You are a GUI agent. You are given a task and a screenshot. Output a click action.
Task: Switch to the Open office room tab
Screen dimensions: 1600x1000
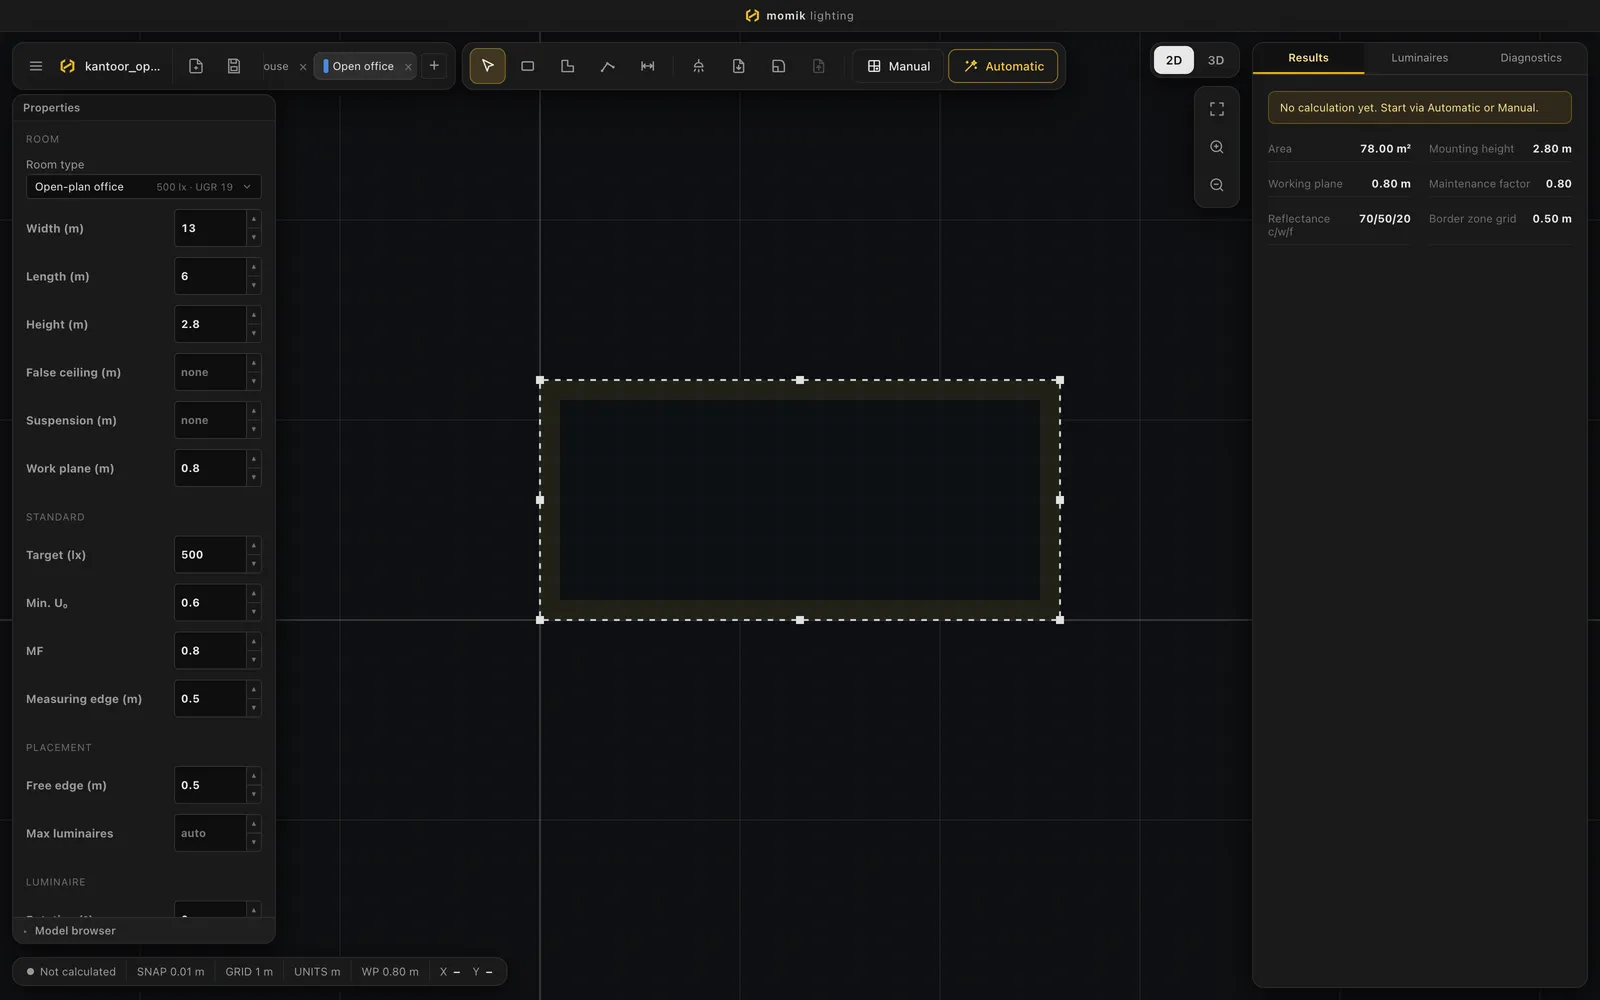[x=363, y=66]
